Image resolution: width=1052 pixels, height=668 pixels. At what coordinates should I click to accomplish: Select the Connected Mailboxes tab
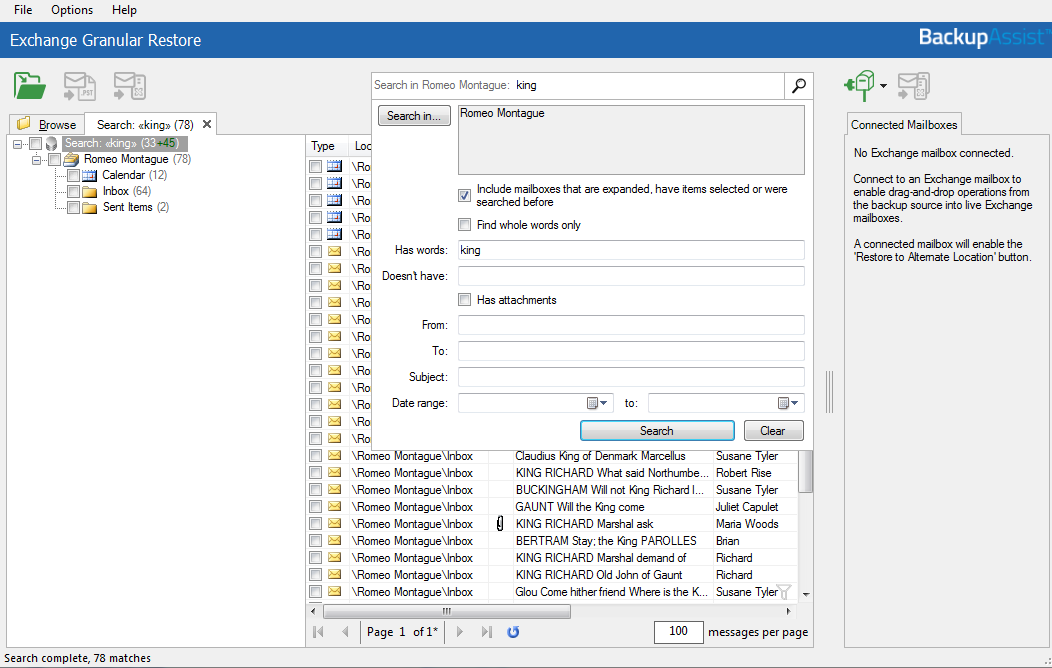click(904, 125)
